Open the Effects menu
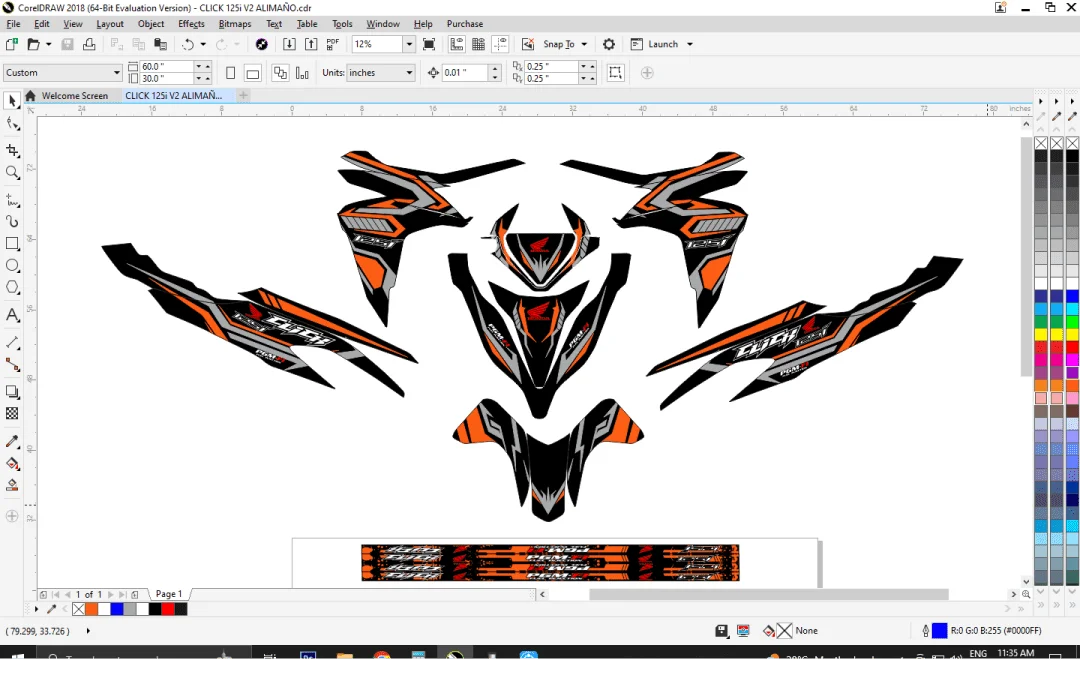The height and width of the screenshot is (675, 1080). point(191,23)
